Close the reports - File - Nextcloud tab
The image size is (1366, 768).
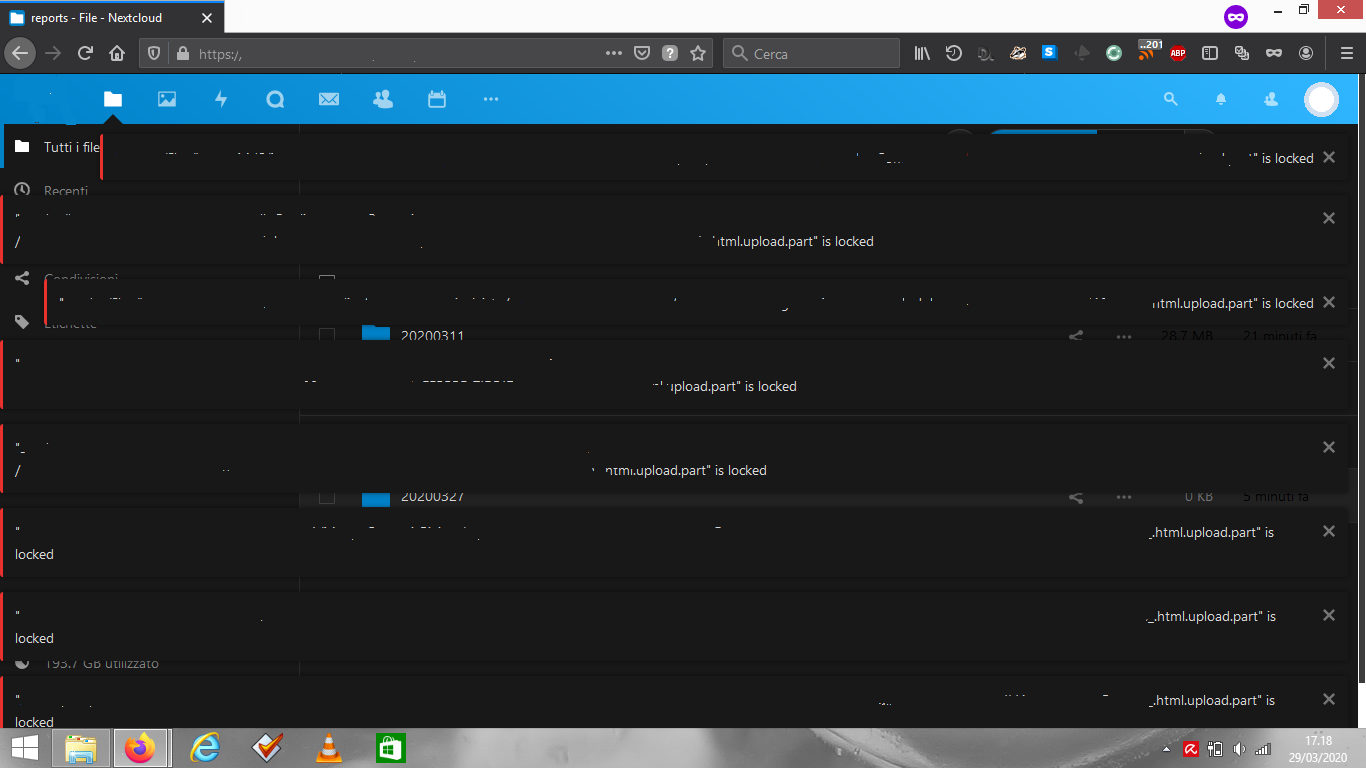pos(207,17)
